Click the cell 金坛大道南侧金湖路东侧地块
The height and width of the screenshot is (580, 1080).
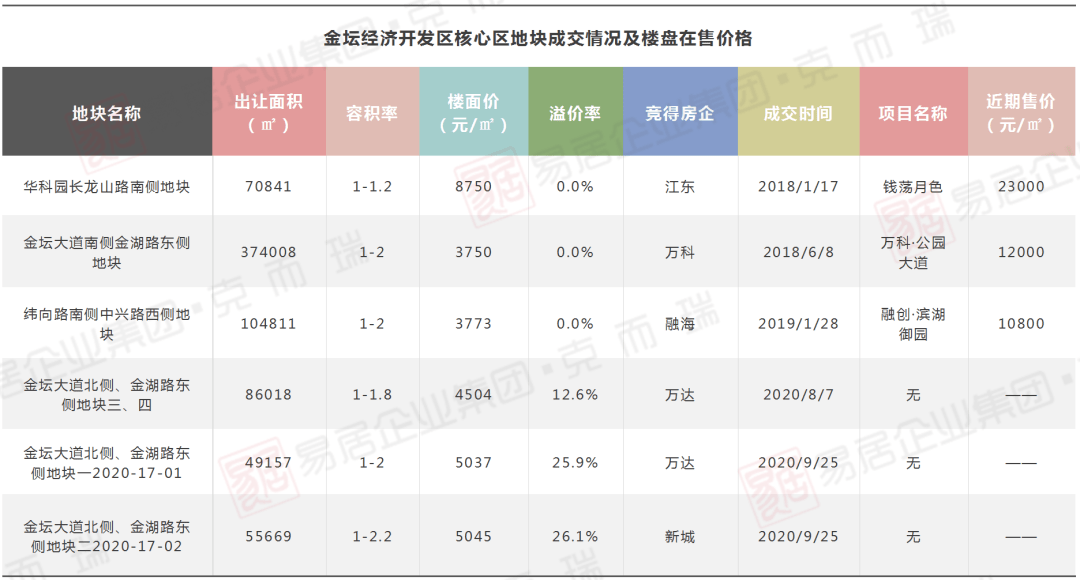(107, 252)
